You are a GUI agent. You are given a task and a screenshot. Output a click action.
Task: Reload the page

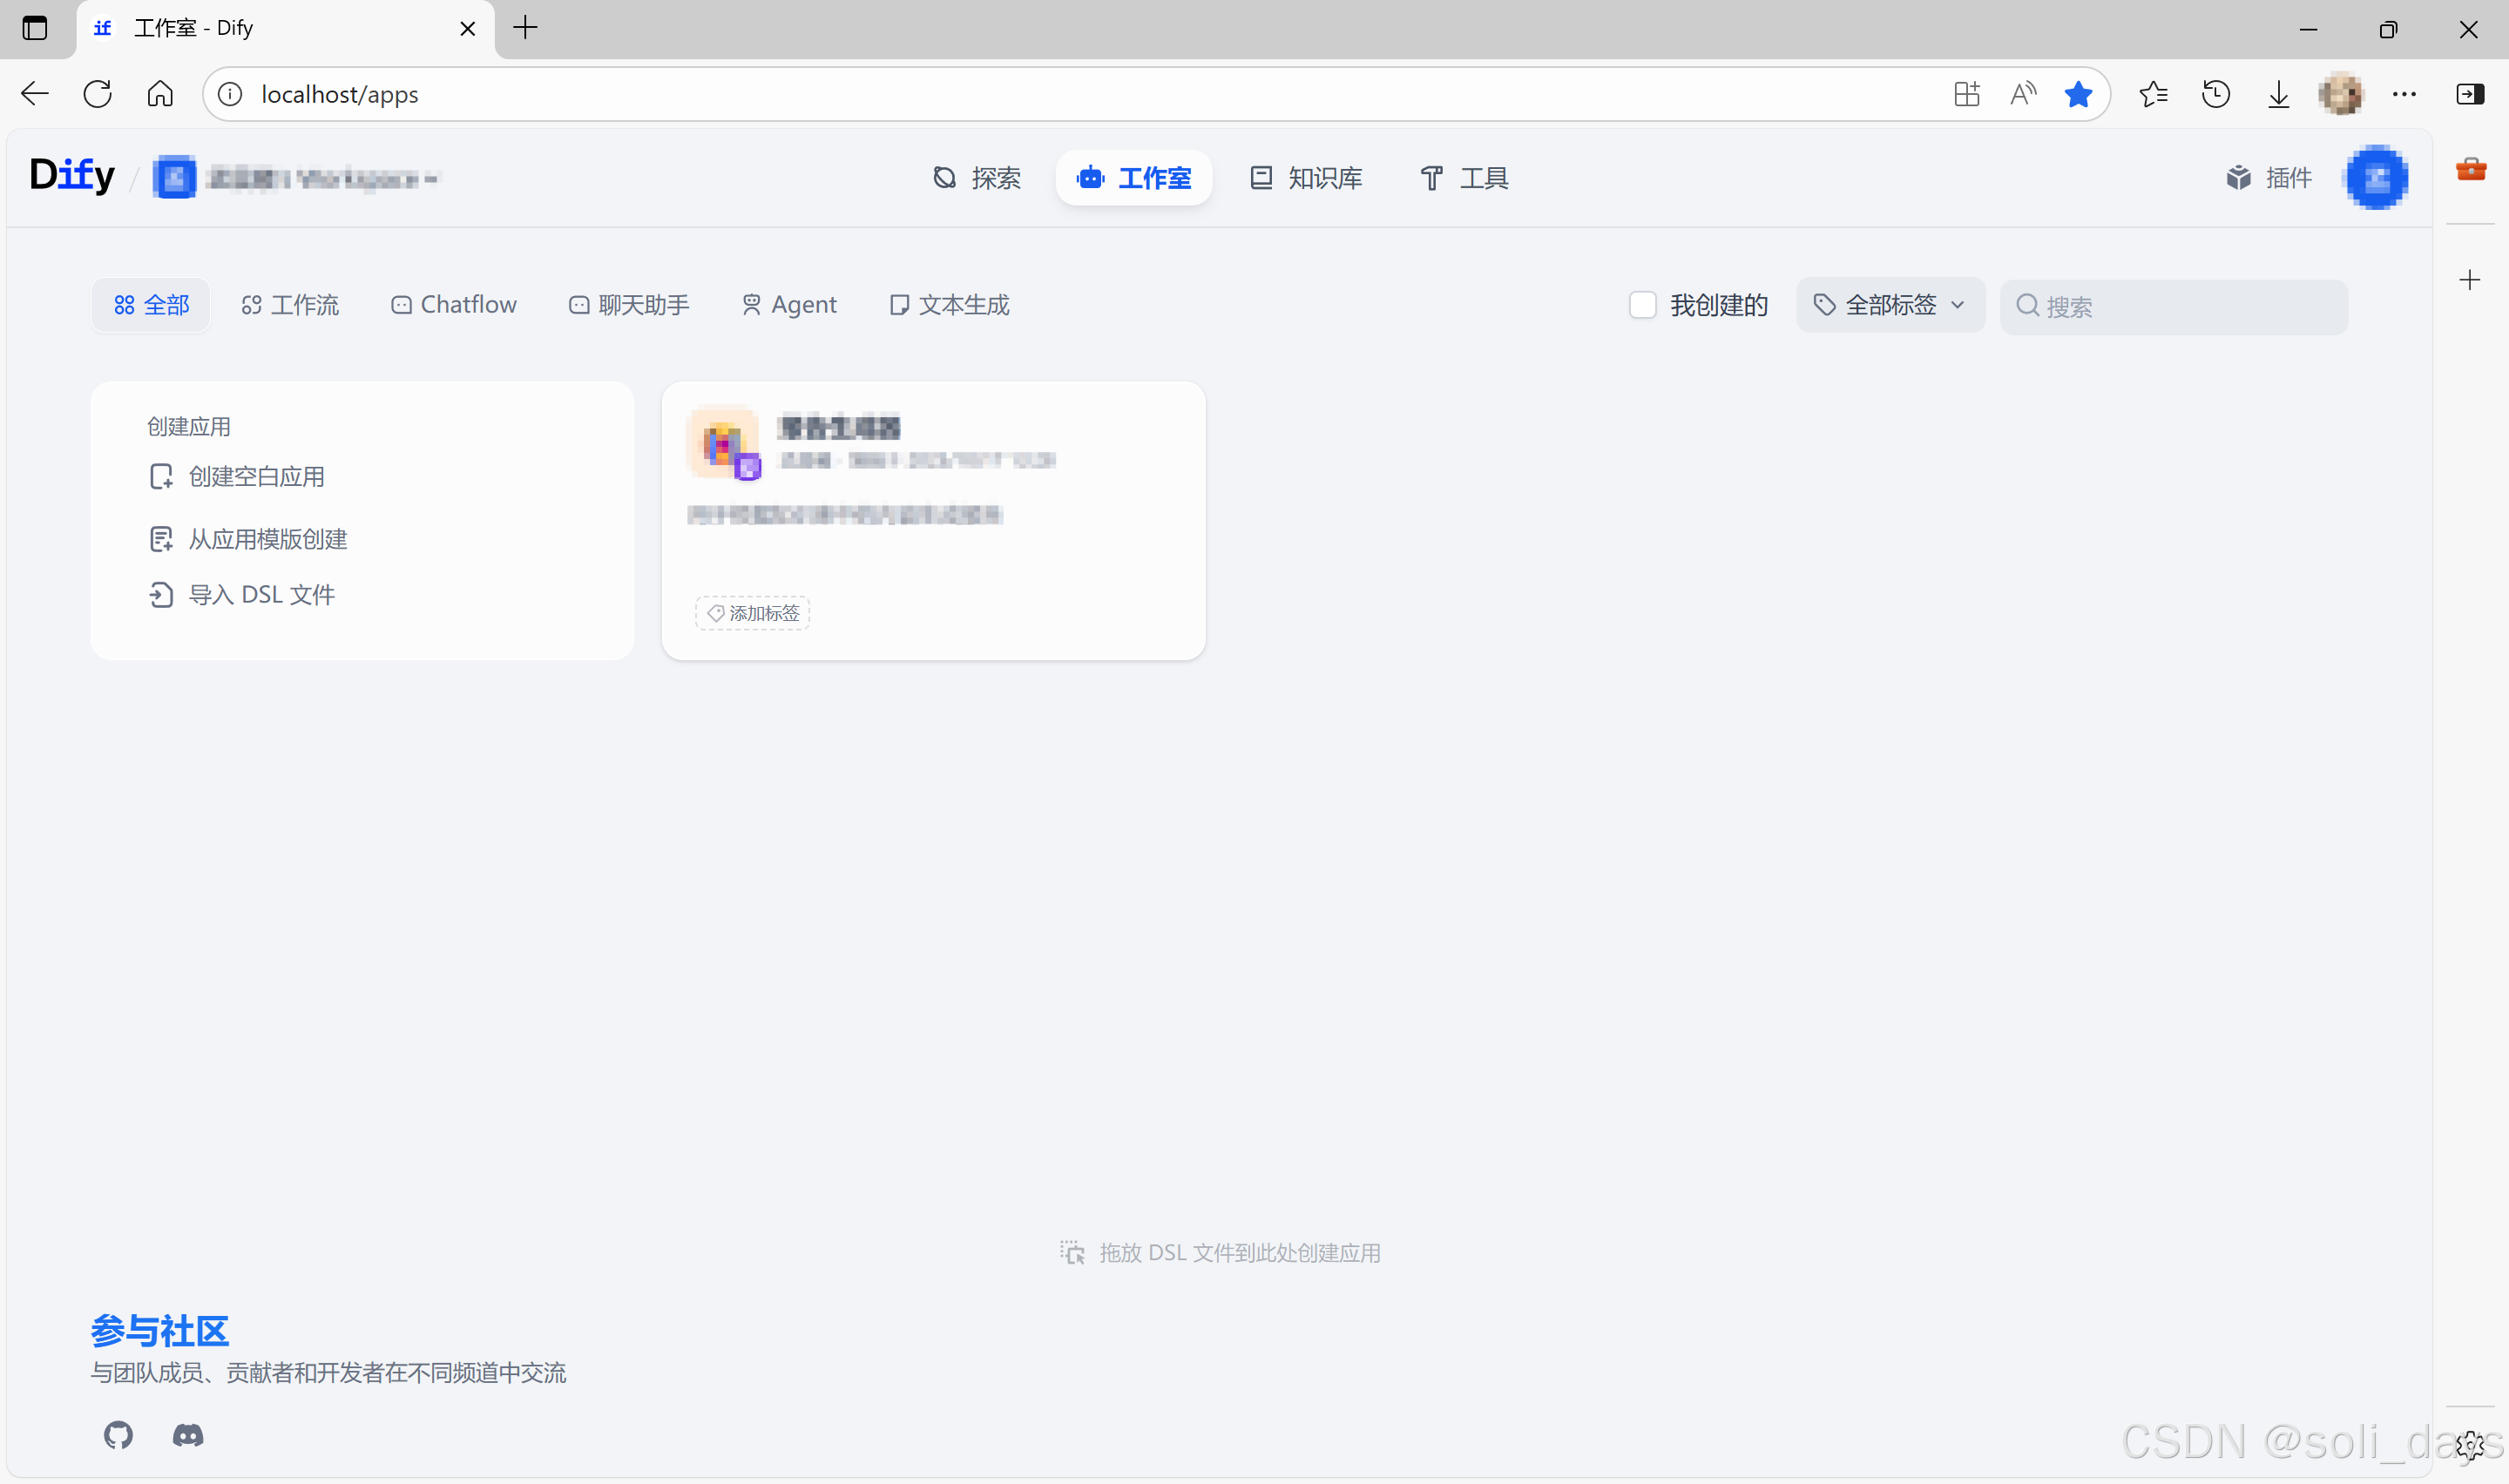98,94
